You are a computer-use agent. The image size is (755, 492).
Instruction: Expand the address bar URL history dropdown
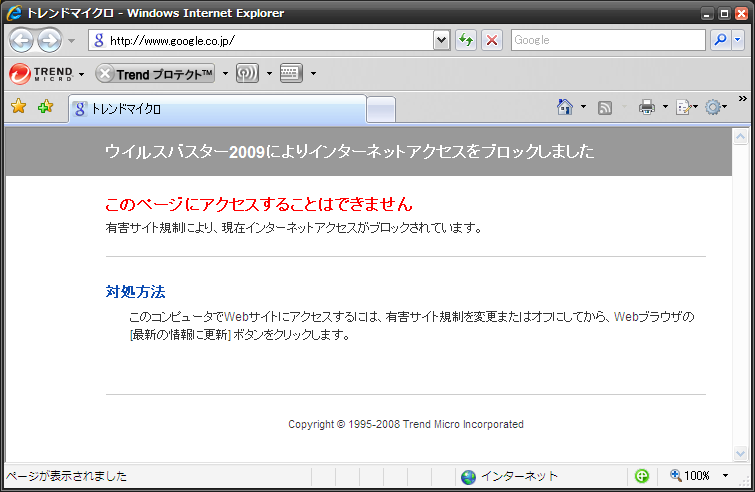click(x=442, y=40)
